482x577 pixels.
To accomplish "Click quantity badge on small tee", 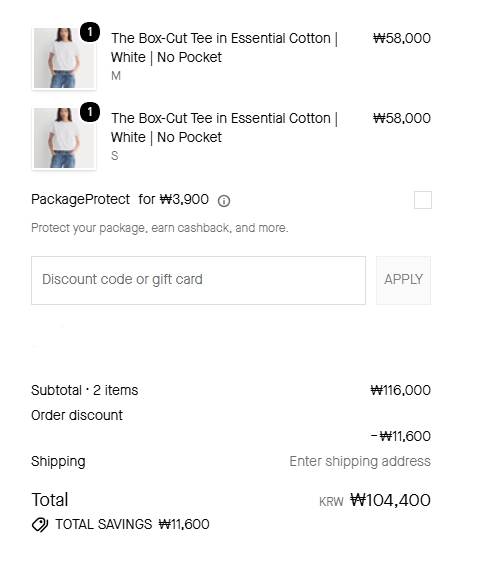I will click(90, 112).
